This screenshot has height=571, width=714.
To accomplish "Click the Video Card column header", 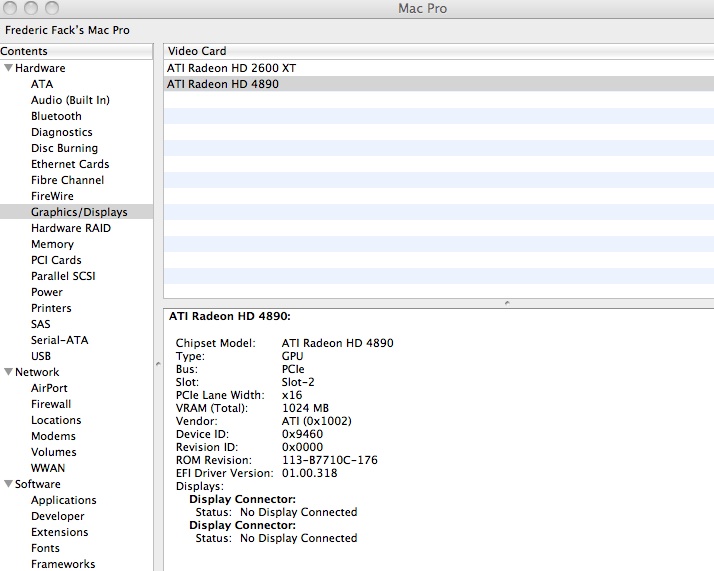I will coord(439,51).
